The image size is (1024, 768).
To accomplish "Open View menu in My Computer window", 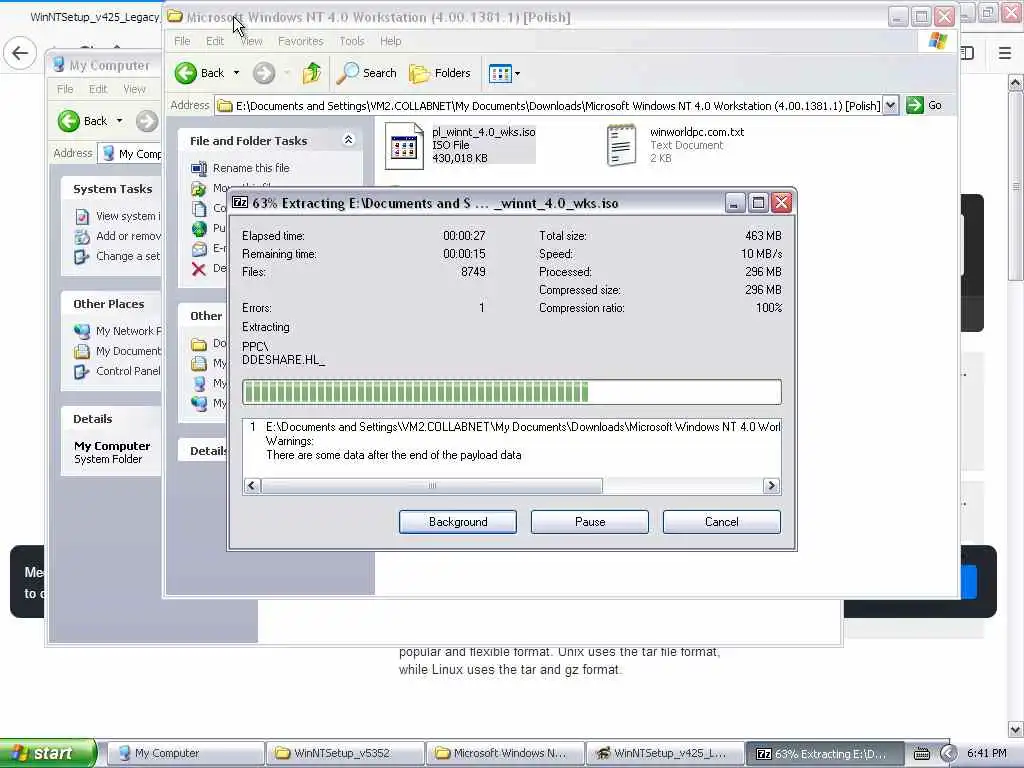I will point(135,89).
